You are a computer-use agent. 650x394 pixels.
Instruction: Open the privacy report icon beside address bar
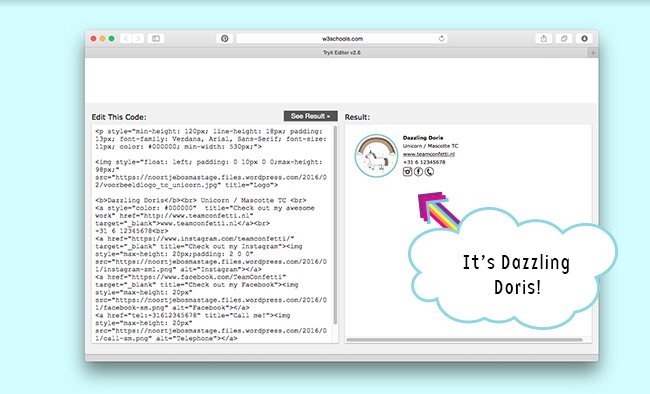tap(225, 39)
